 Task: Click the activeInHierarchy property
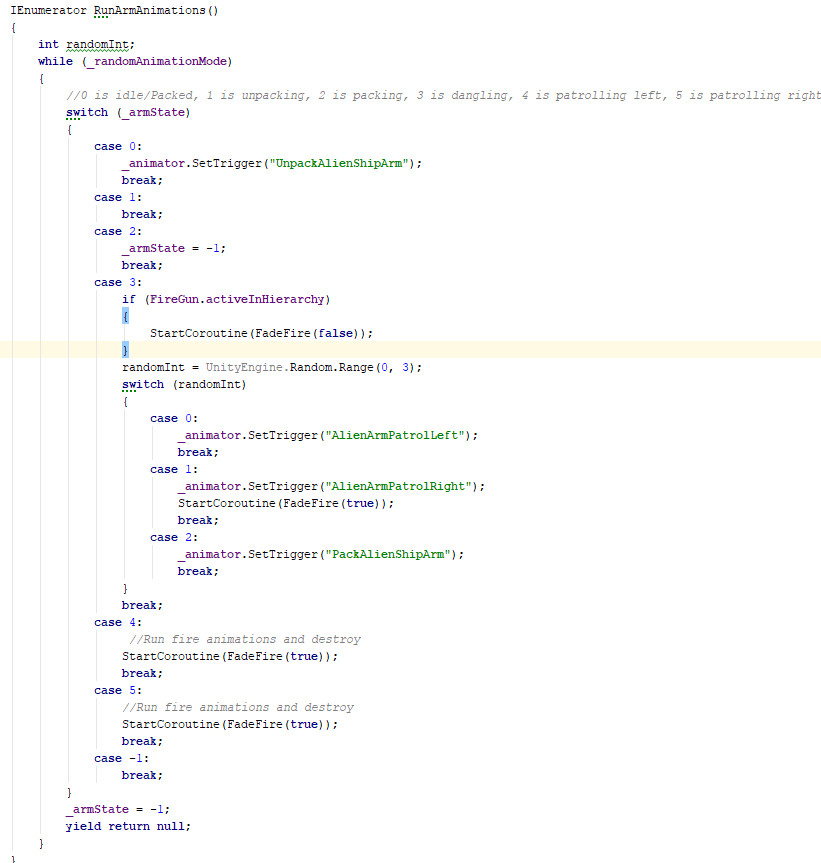coord(265,299)
